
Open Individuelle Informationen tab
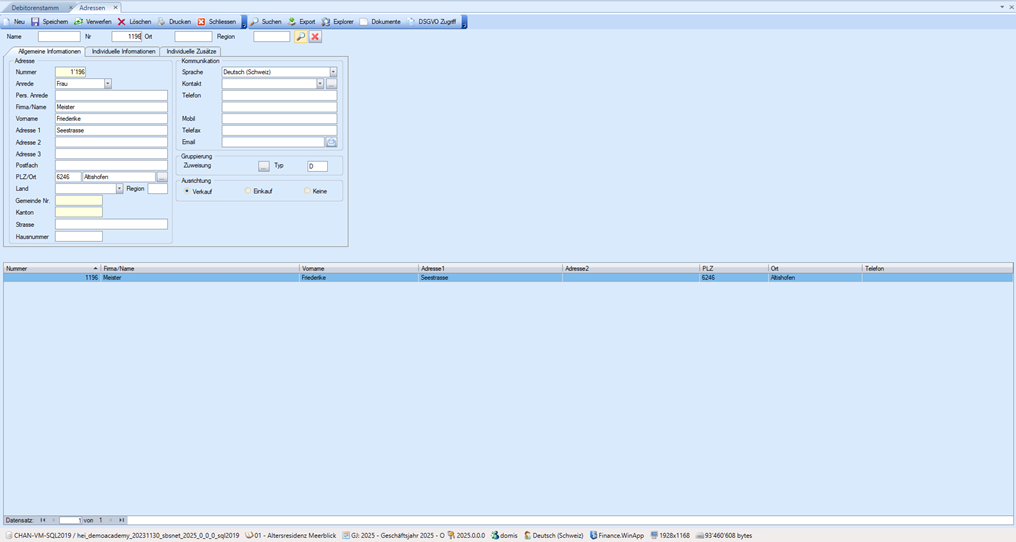coord(123,51)
